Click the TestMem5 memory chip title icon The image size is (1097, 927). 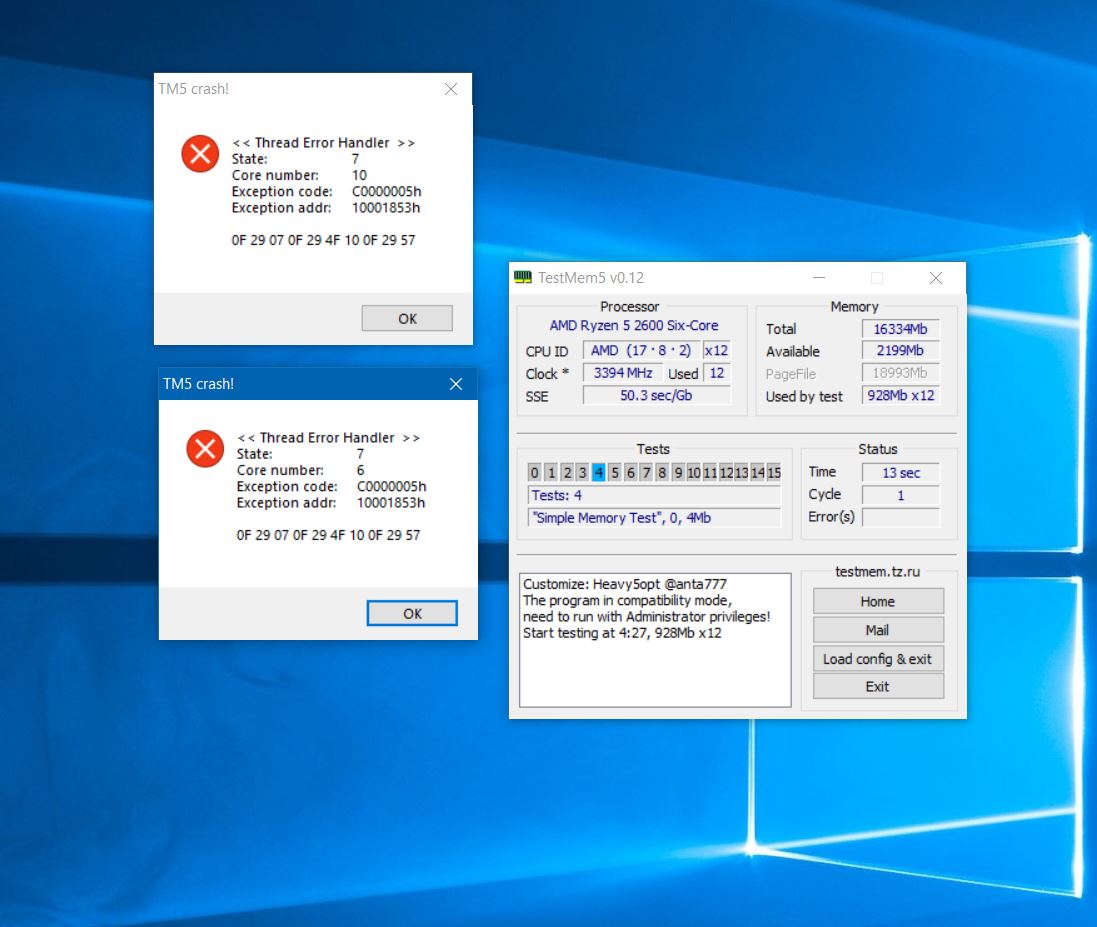coord(523,277)
